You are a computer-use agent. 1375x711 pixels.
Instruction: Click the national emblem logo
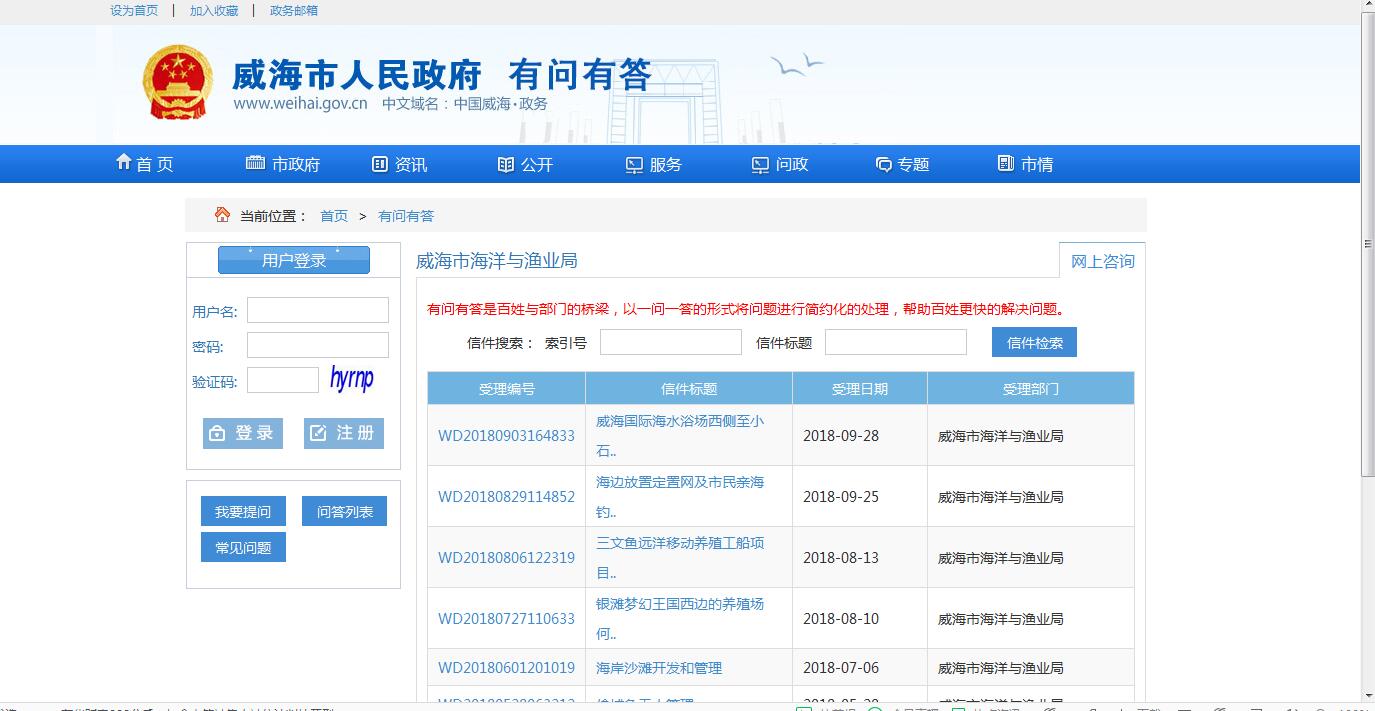point(178,82)
